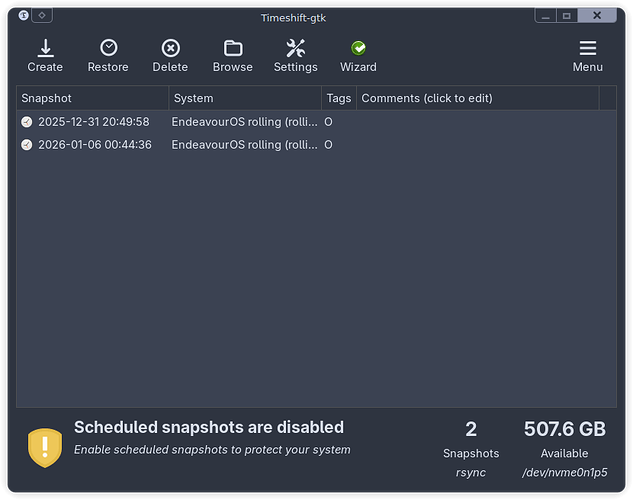The height and width of the screenshot is (500, 632).
Task: Select the 2026-01-06 00:44:36 snapshot
Action: click(94, 145)
